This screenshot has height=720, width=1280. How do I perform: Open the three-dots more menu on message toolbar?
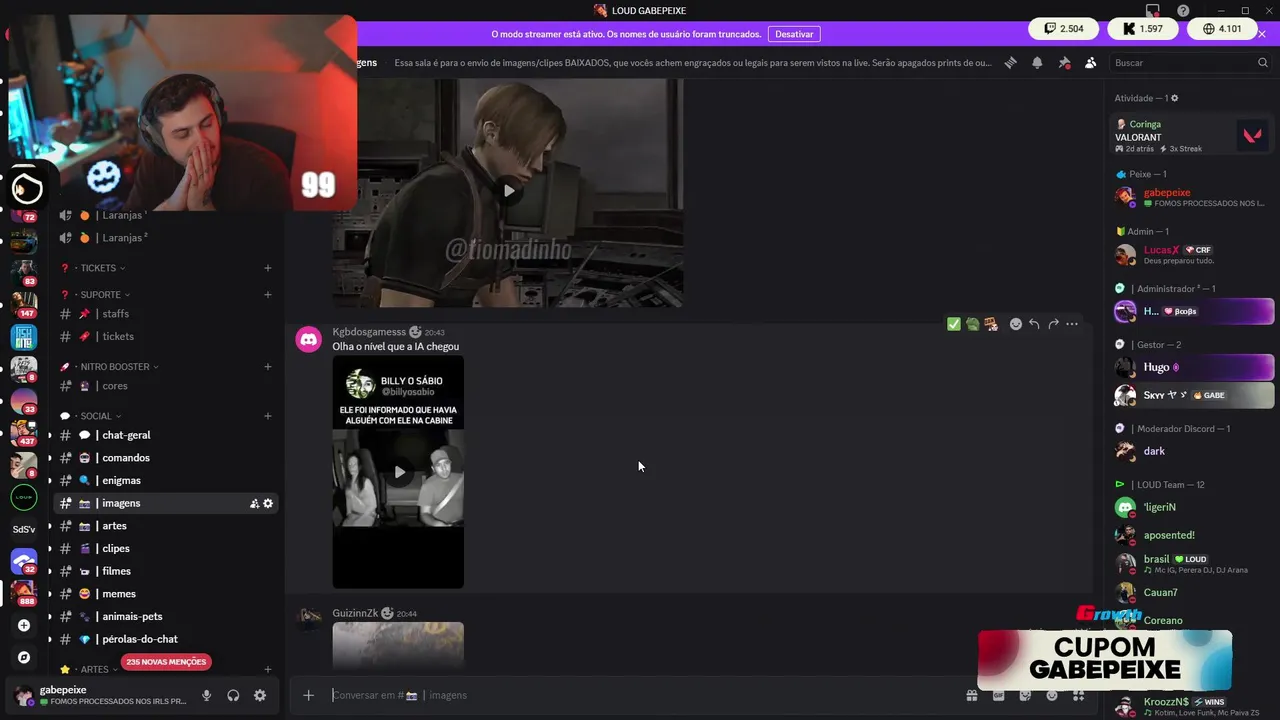1072,324
